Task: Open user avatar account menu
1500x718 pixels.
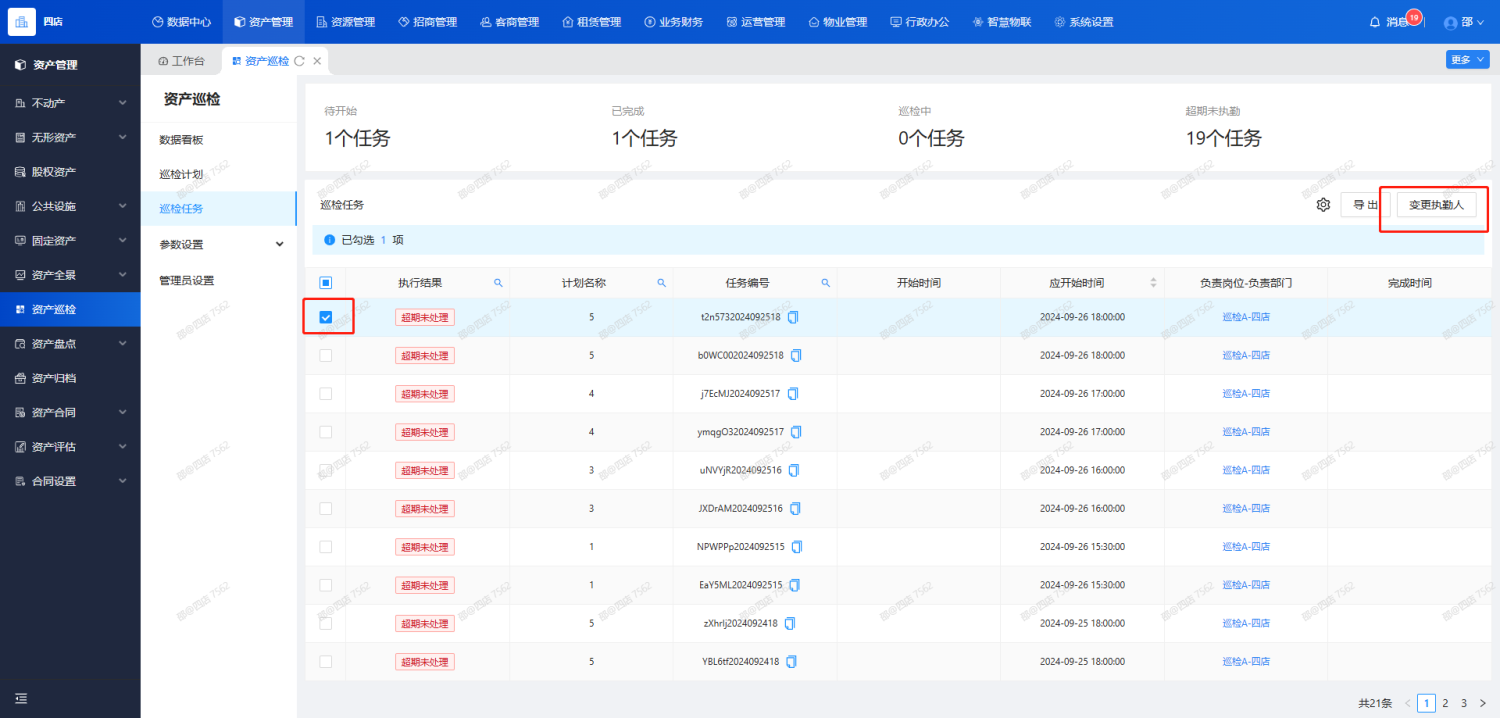Action: click(1451, 22)
